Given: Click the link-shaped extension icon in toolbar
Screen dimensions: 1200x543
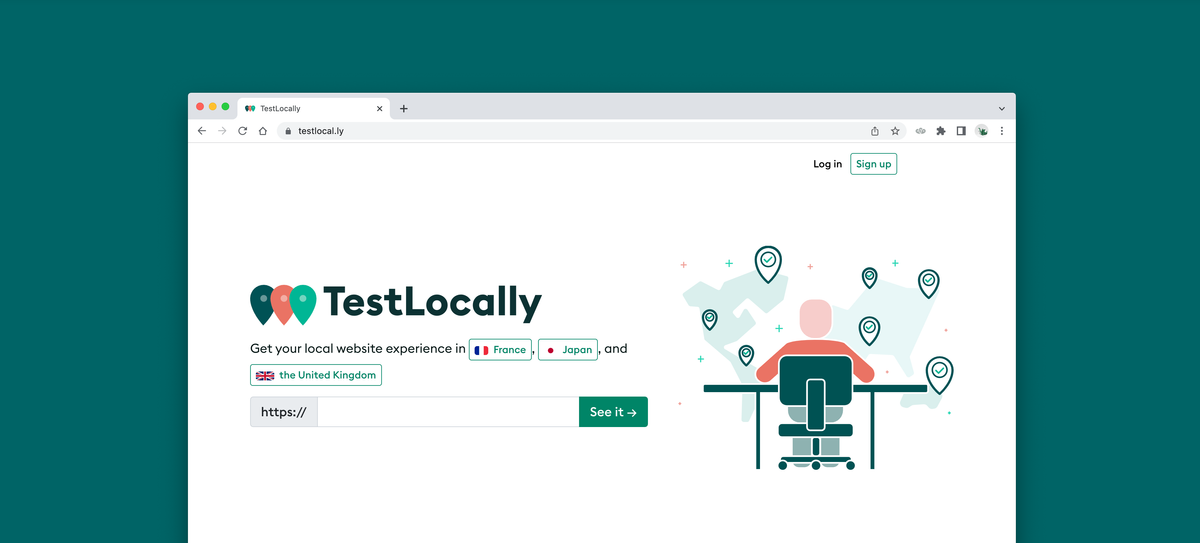Looking at the screenshot, I should [x=920, y=131].
